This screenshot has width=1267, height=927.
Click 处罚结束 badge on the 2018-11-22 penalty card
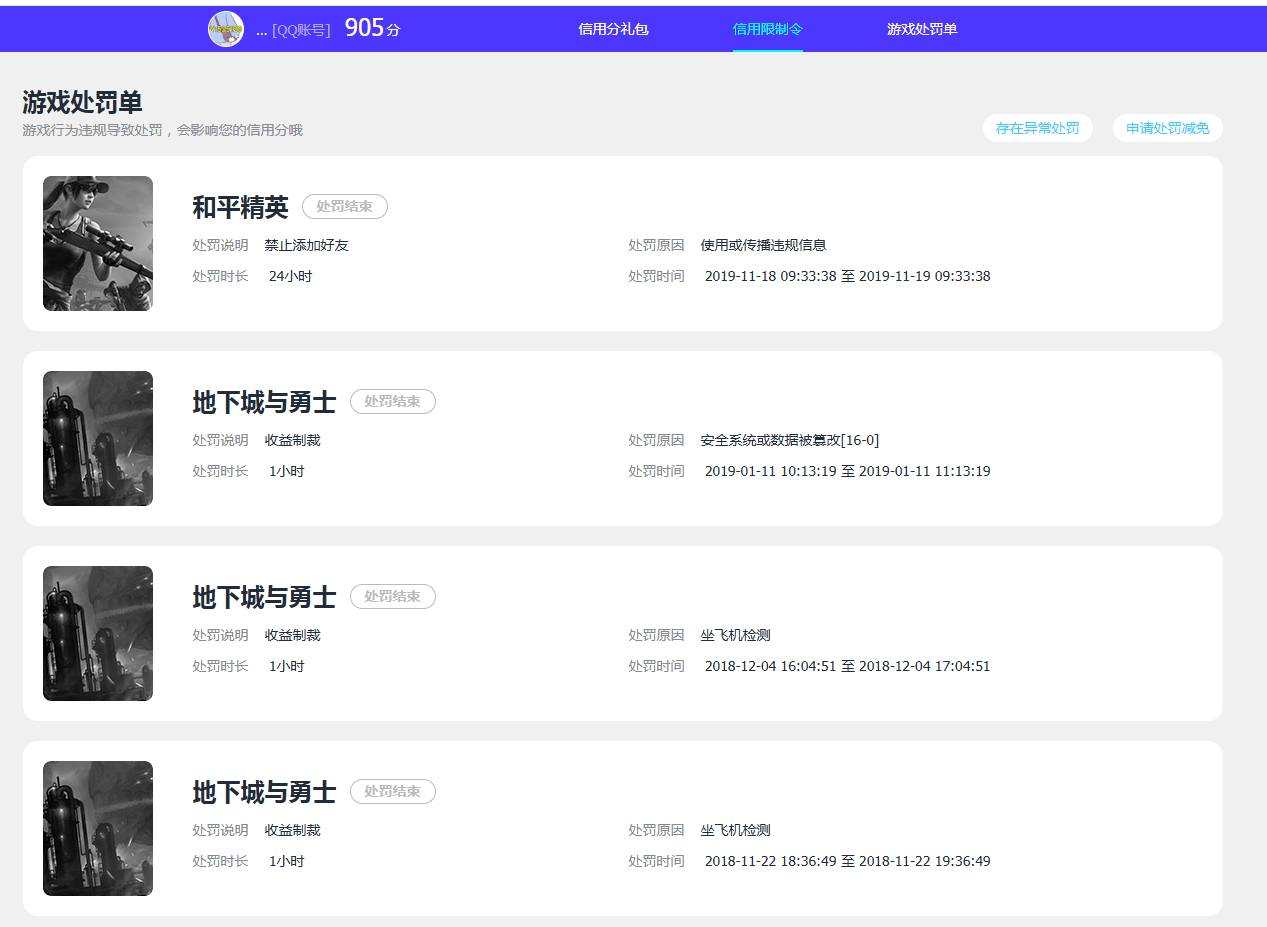(392, 791)
